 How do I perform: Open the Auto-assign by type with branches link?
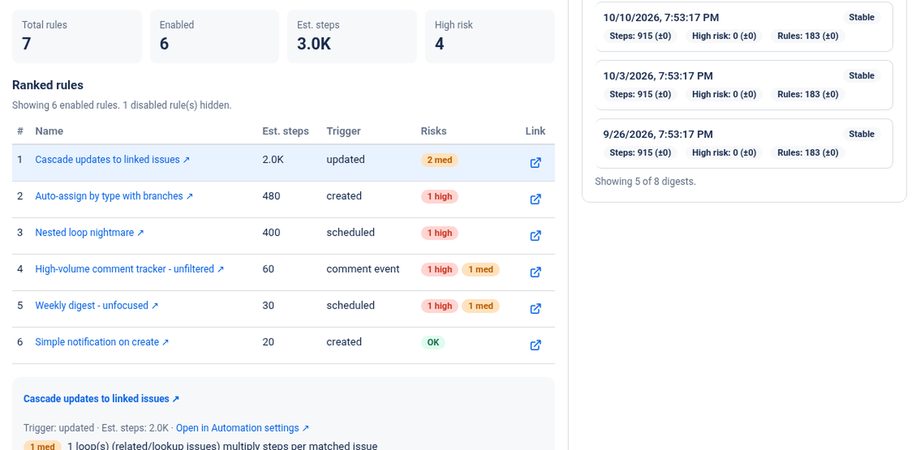pyautogui.click(x=114, y=196)
